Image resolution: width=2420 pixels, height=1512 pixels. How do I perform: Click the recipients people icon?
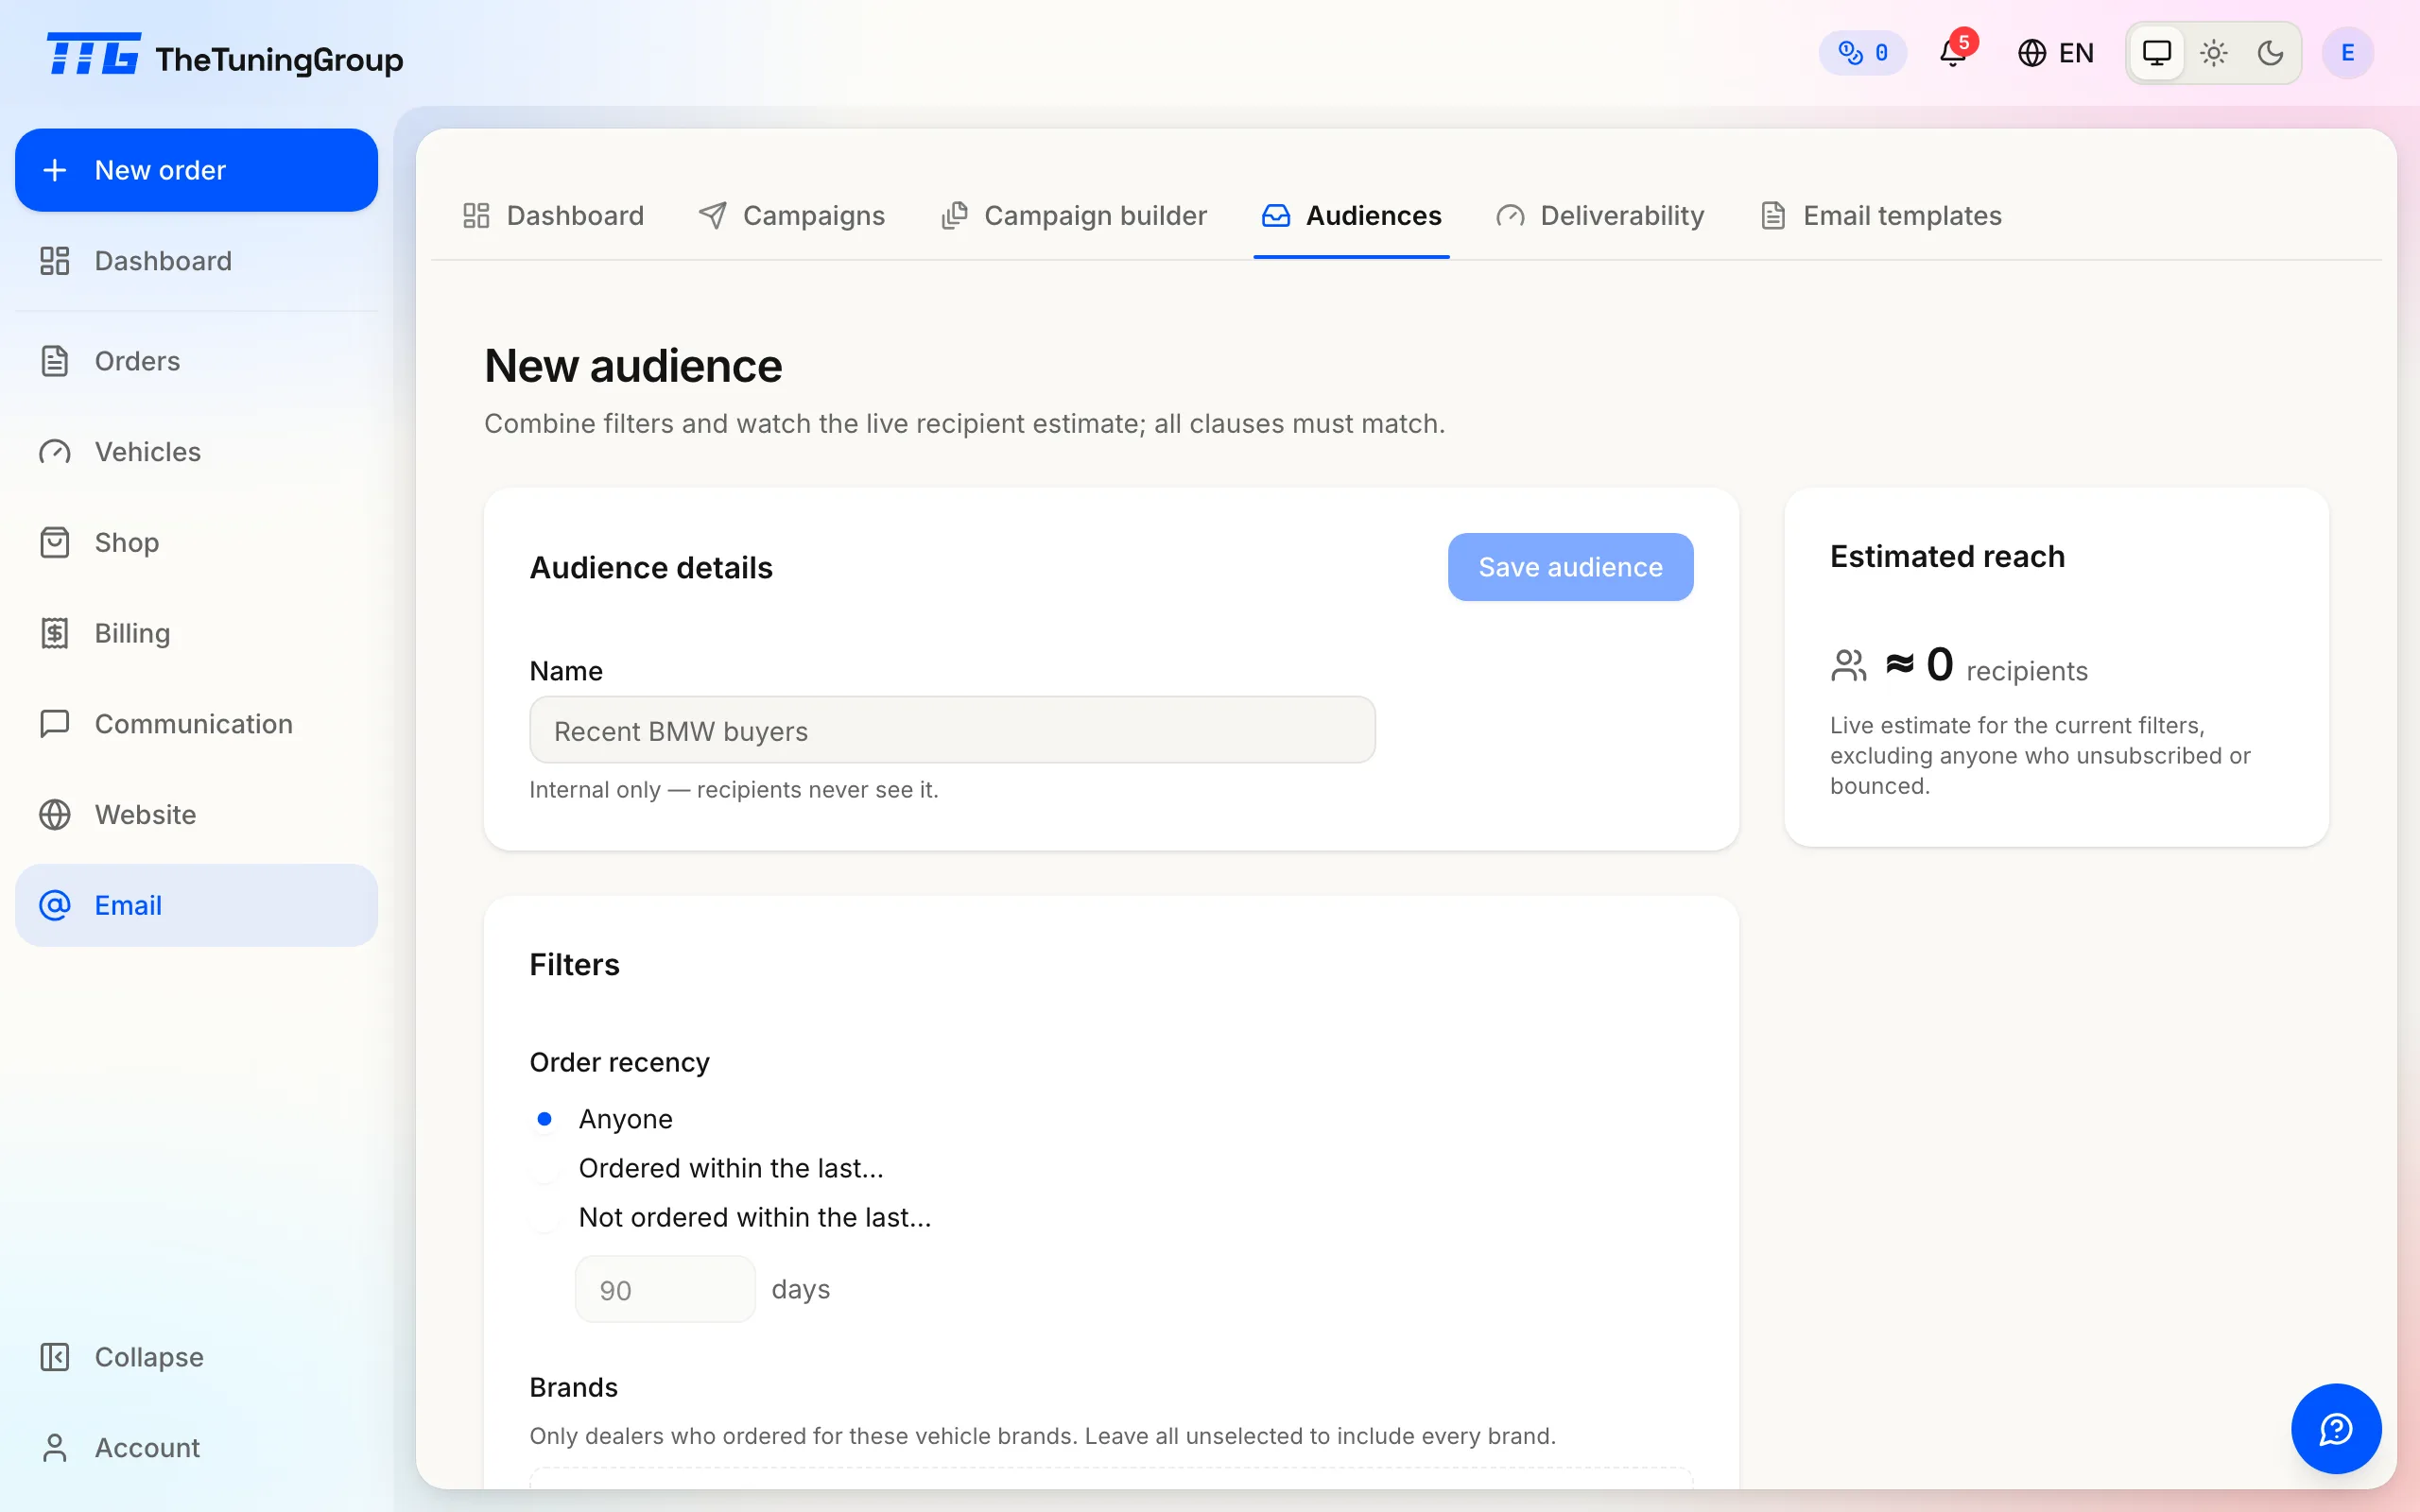(x=1848, y=666)
